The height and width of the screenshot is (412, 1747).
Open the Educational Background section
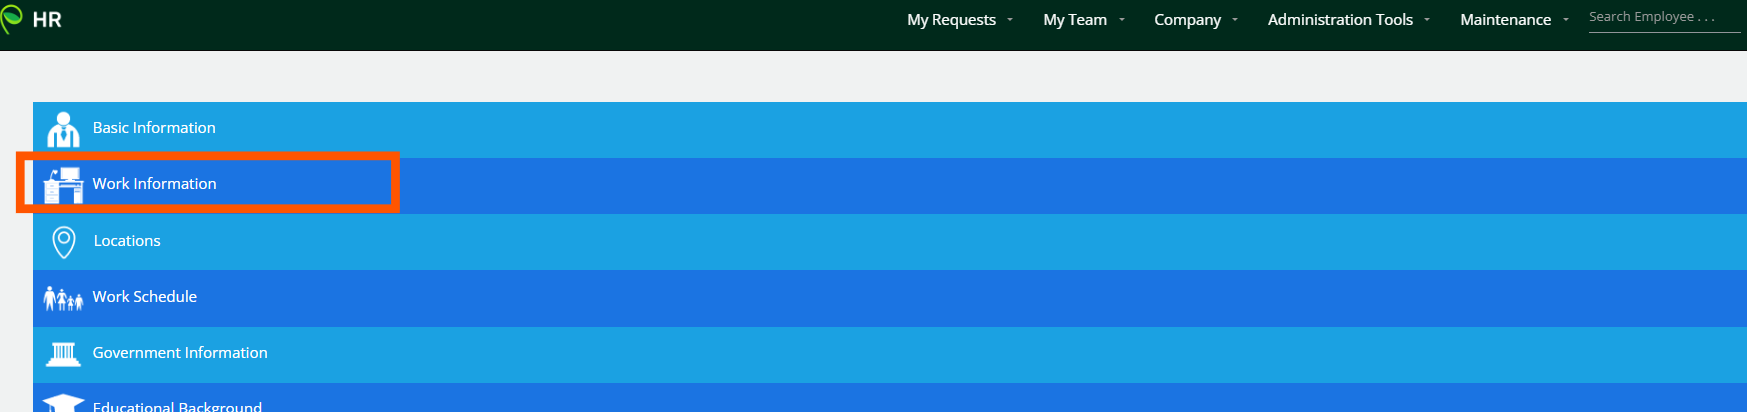tap(177, 405)
